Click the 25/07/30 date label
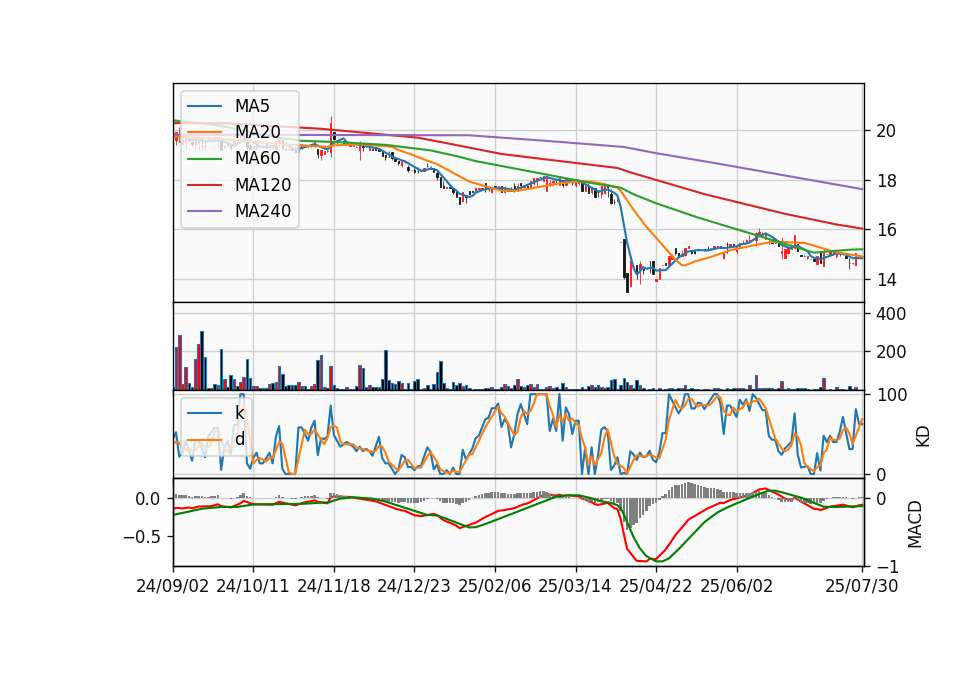 click(862, 586)
